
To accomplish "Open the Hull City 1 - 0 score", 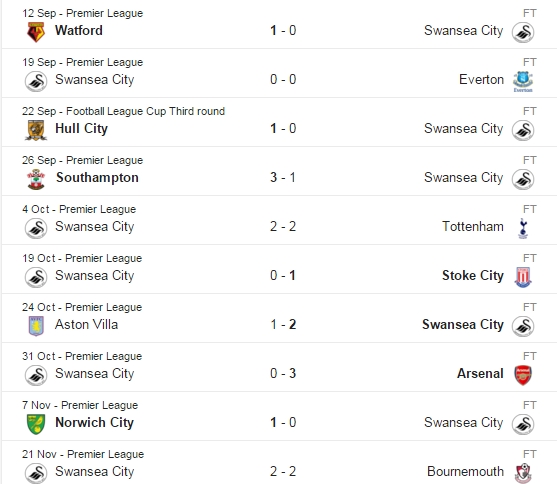I will (283, 128).
